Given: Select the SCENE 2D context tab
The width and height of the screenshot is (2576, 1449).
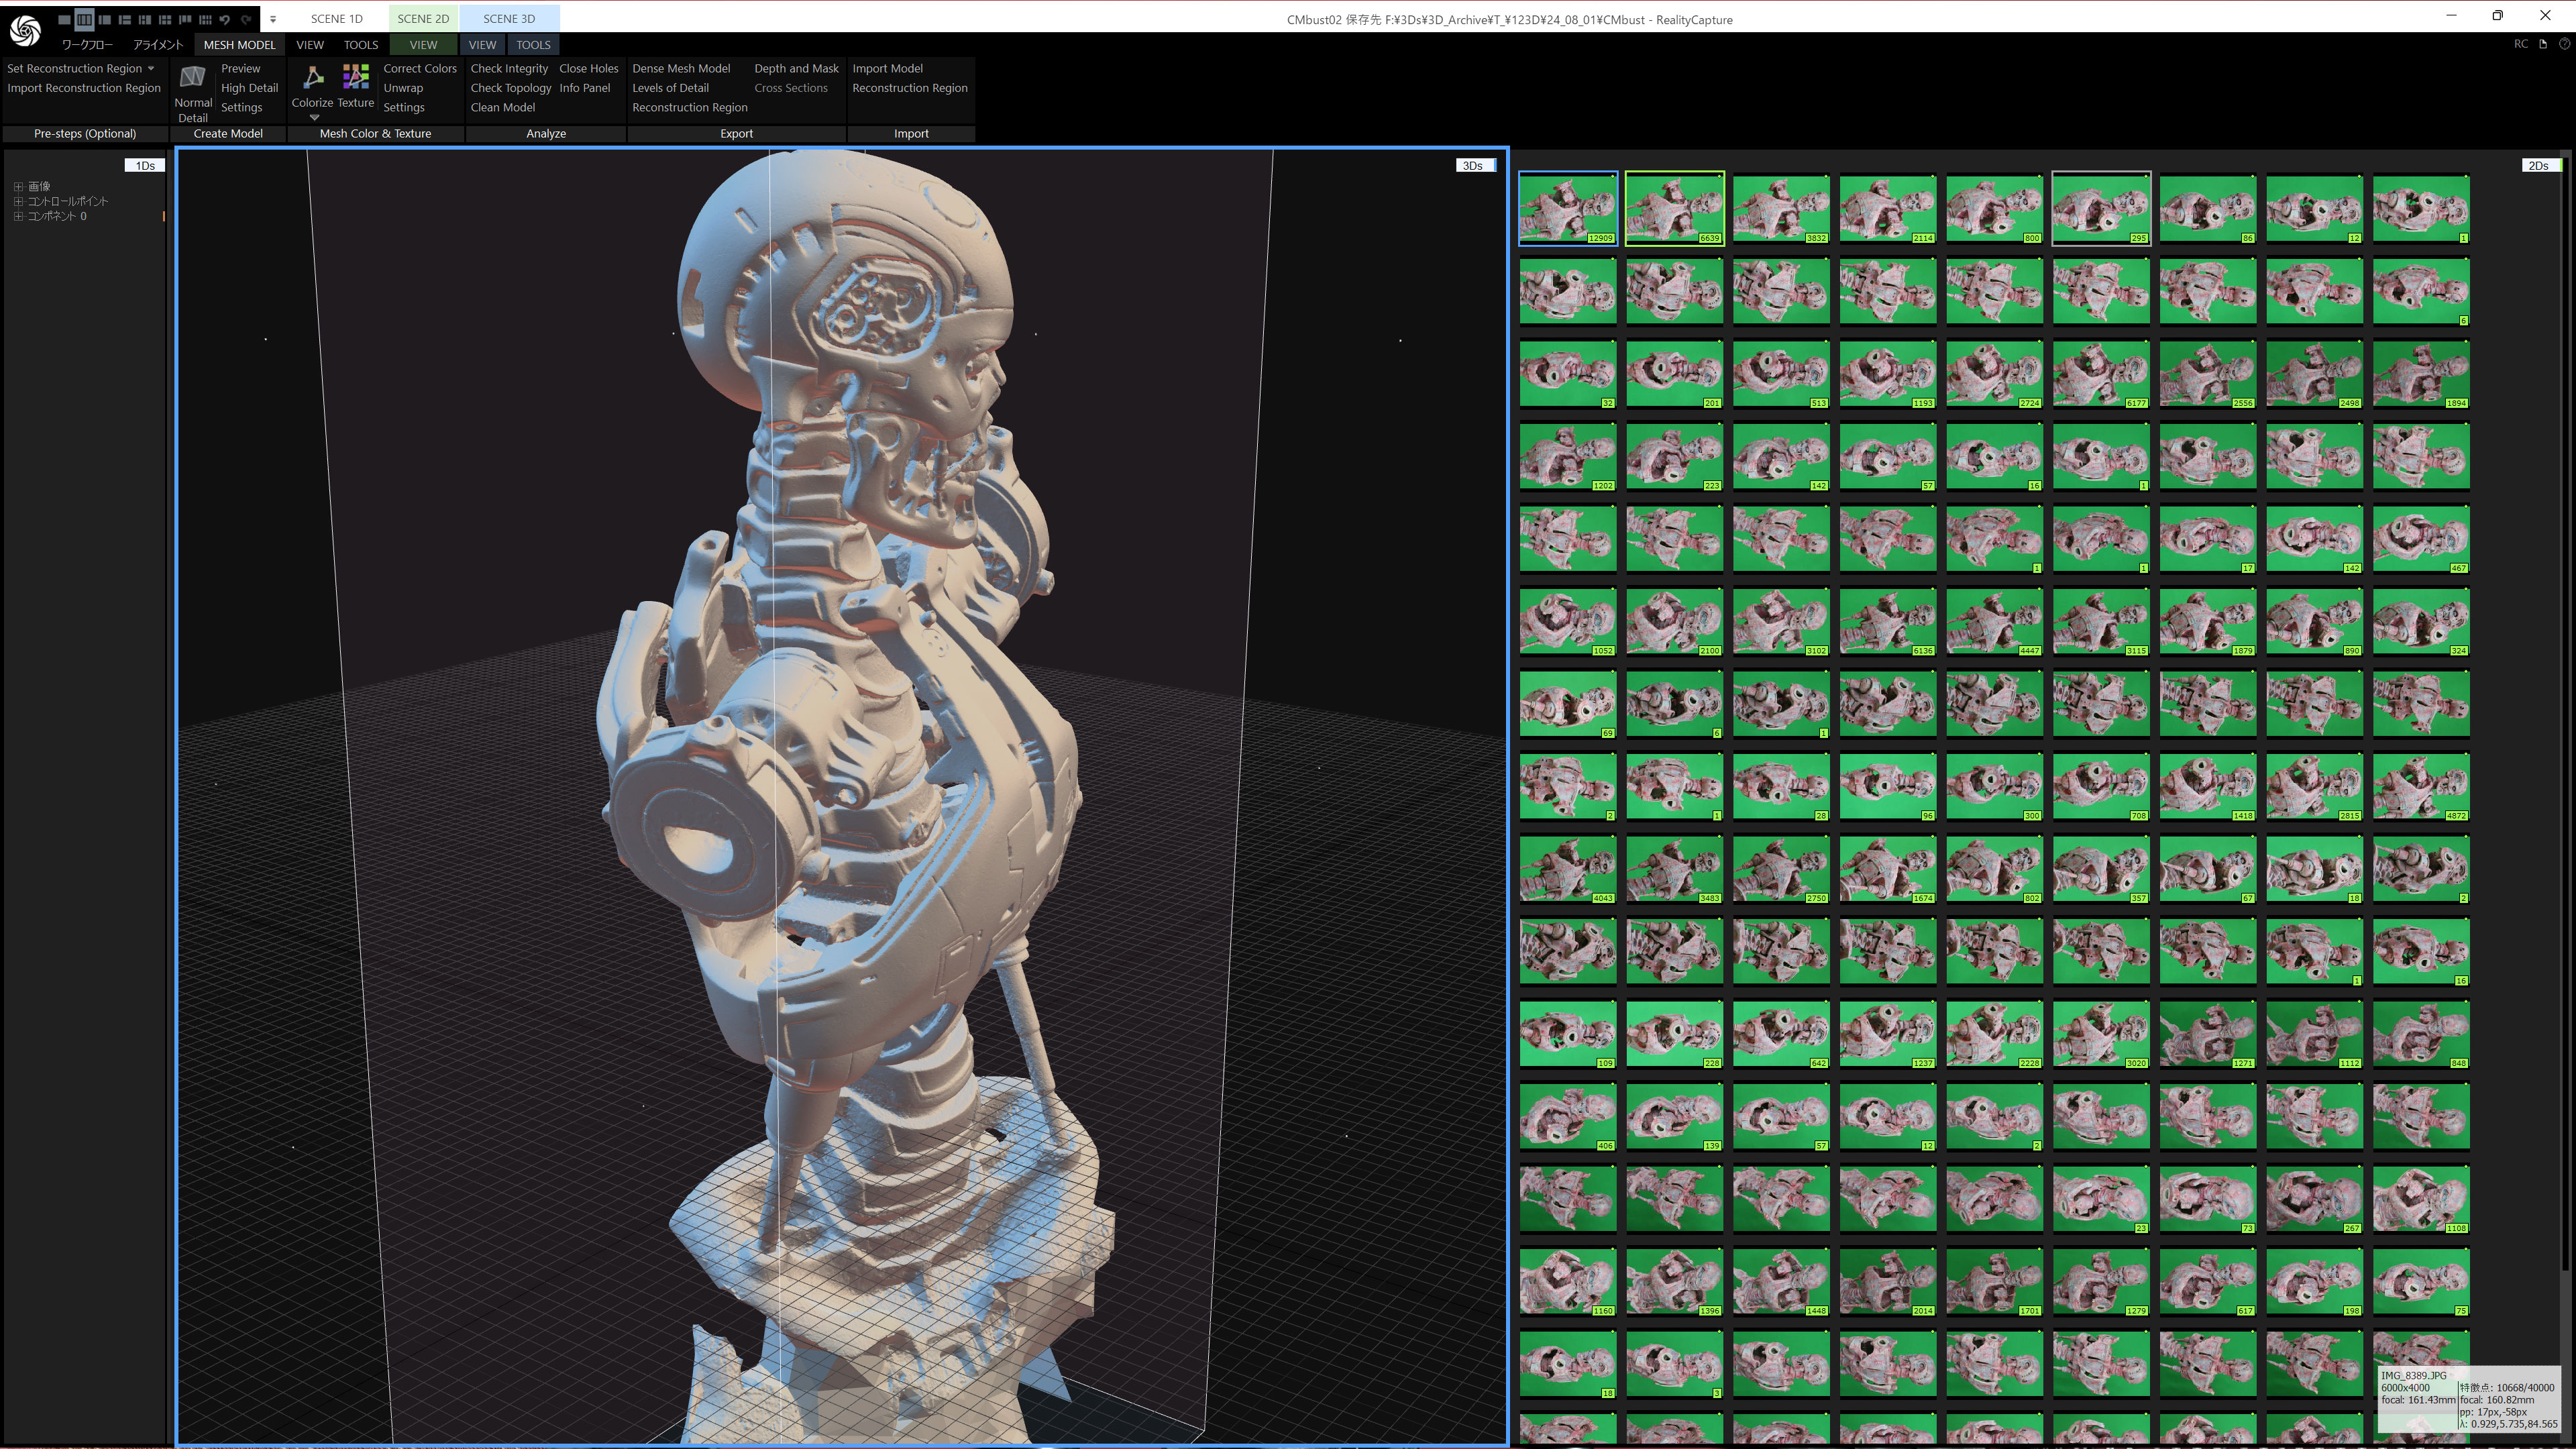Looking at the screenshot, I should (423, 18).
